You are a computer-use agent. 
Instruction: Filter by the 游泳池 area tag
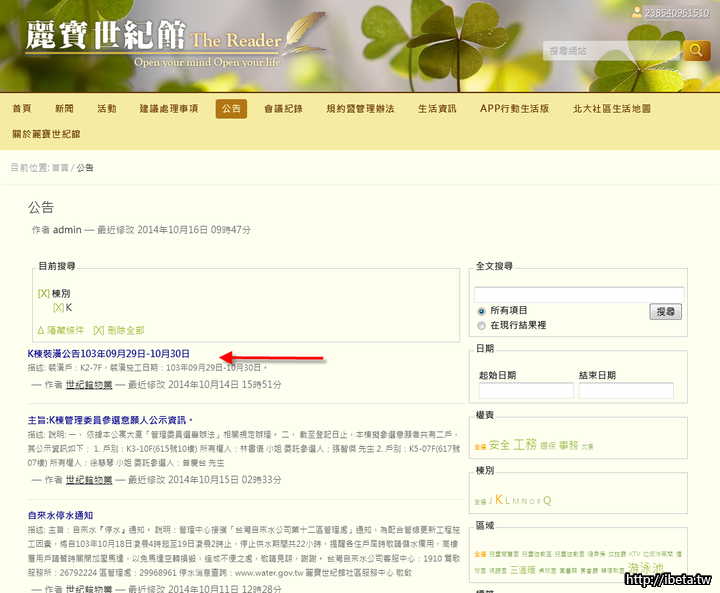[x=645, y=568]
